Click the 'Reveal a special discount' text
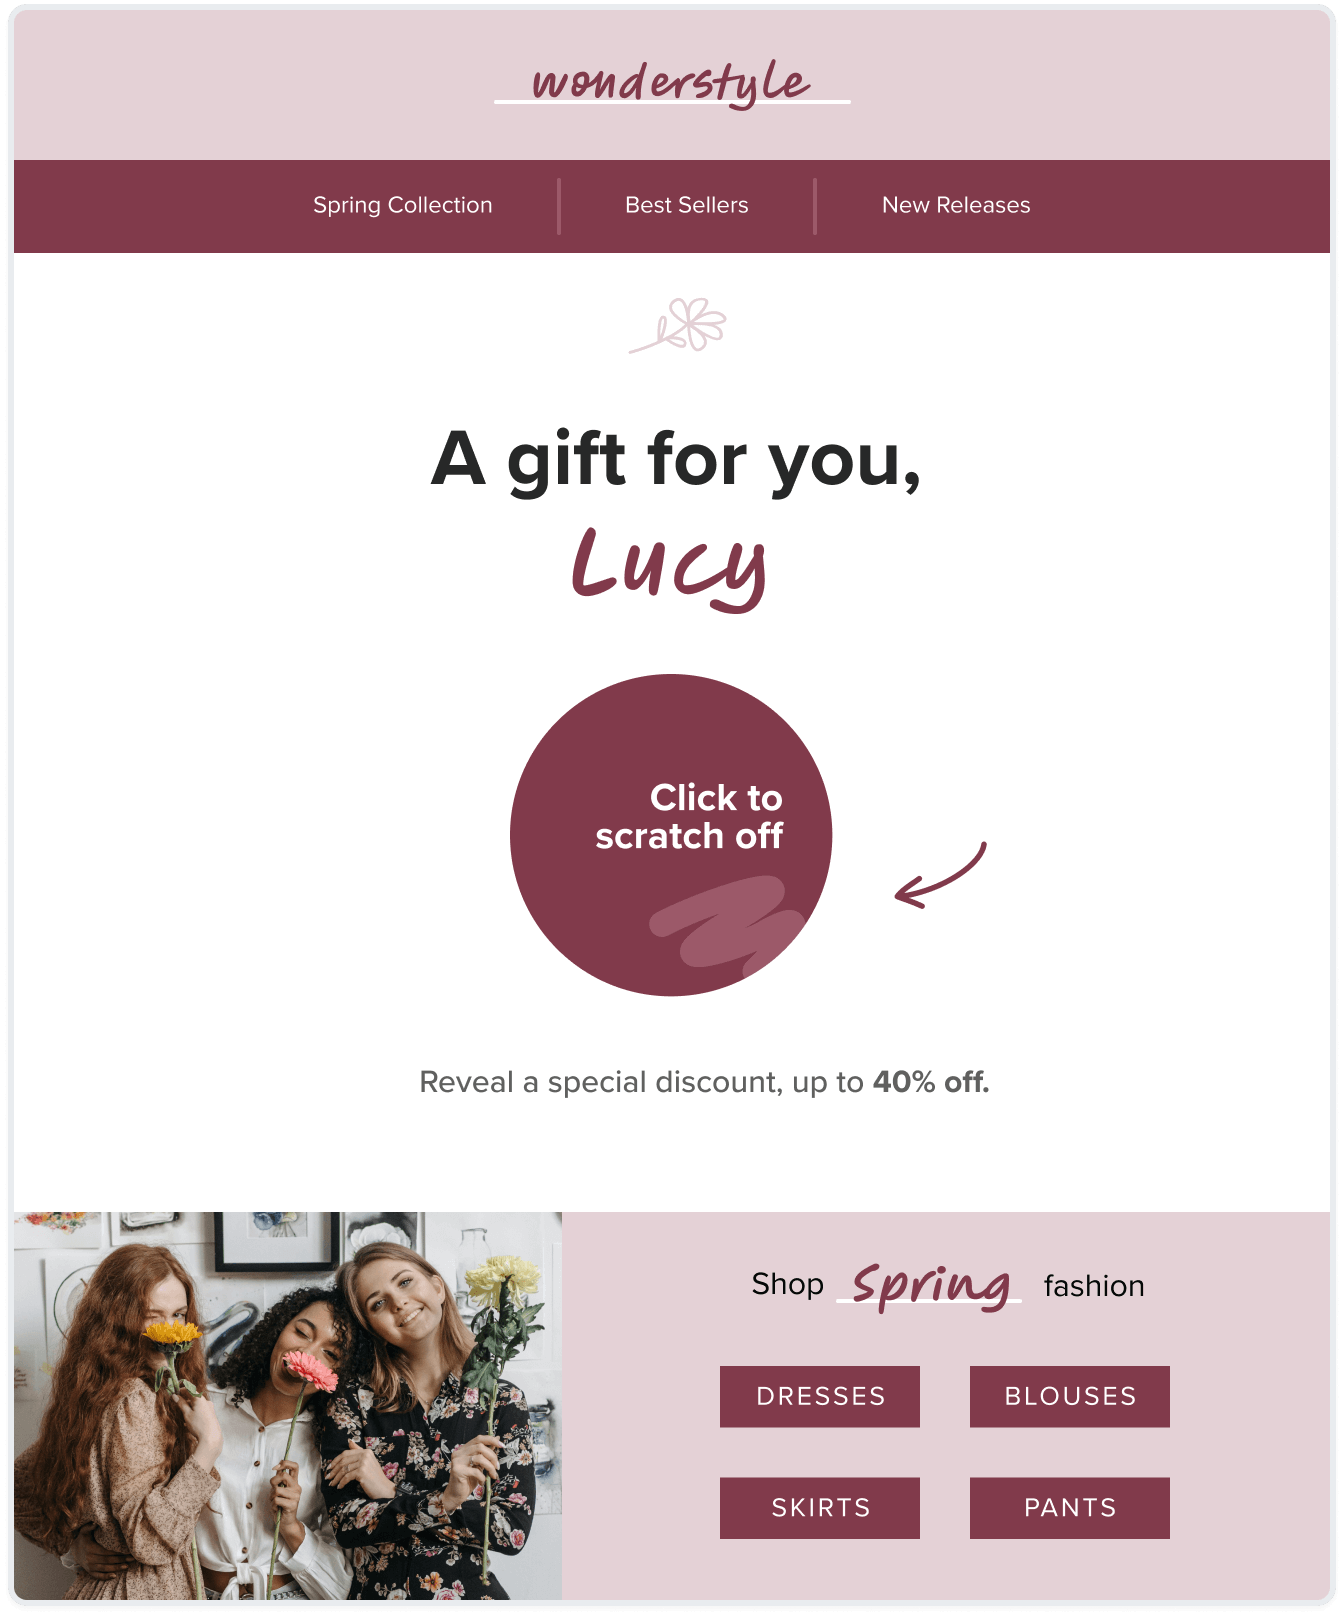Viewport: 1342px width, 1616px height. pos(600,1082)
